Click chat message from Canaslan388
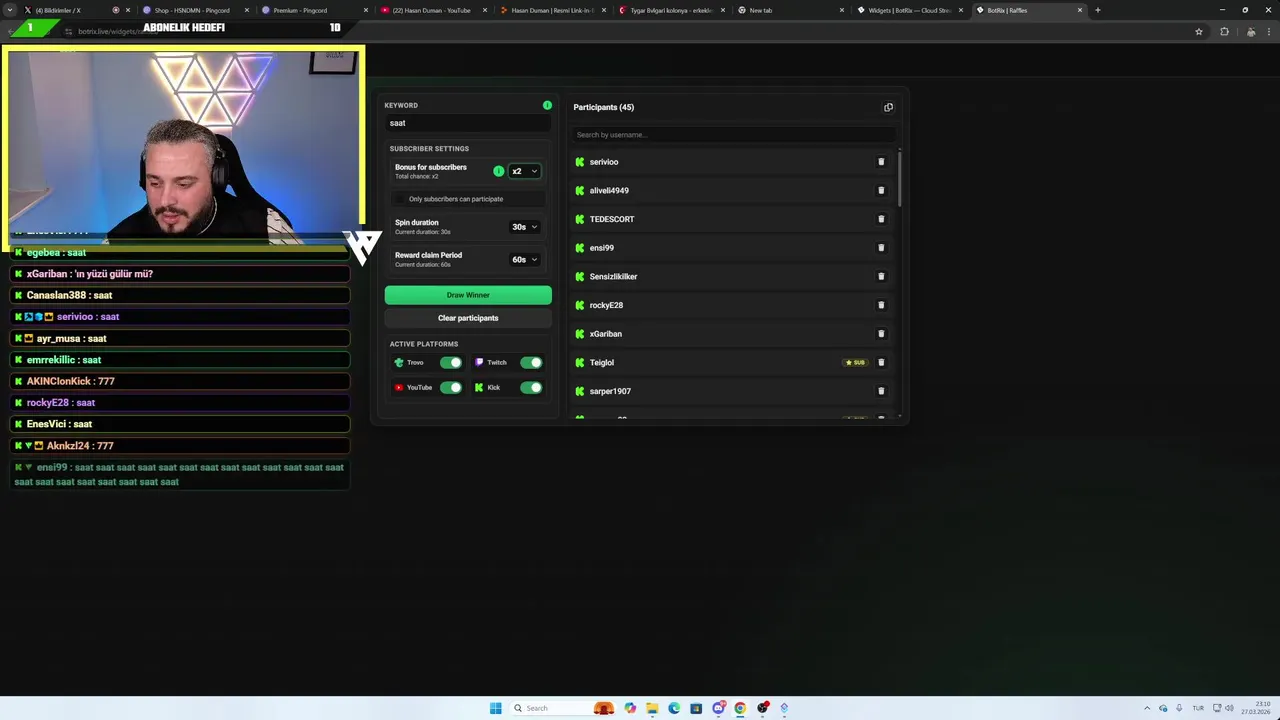Viewport: 1280px width, 720px height. coord(181,295)
